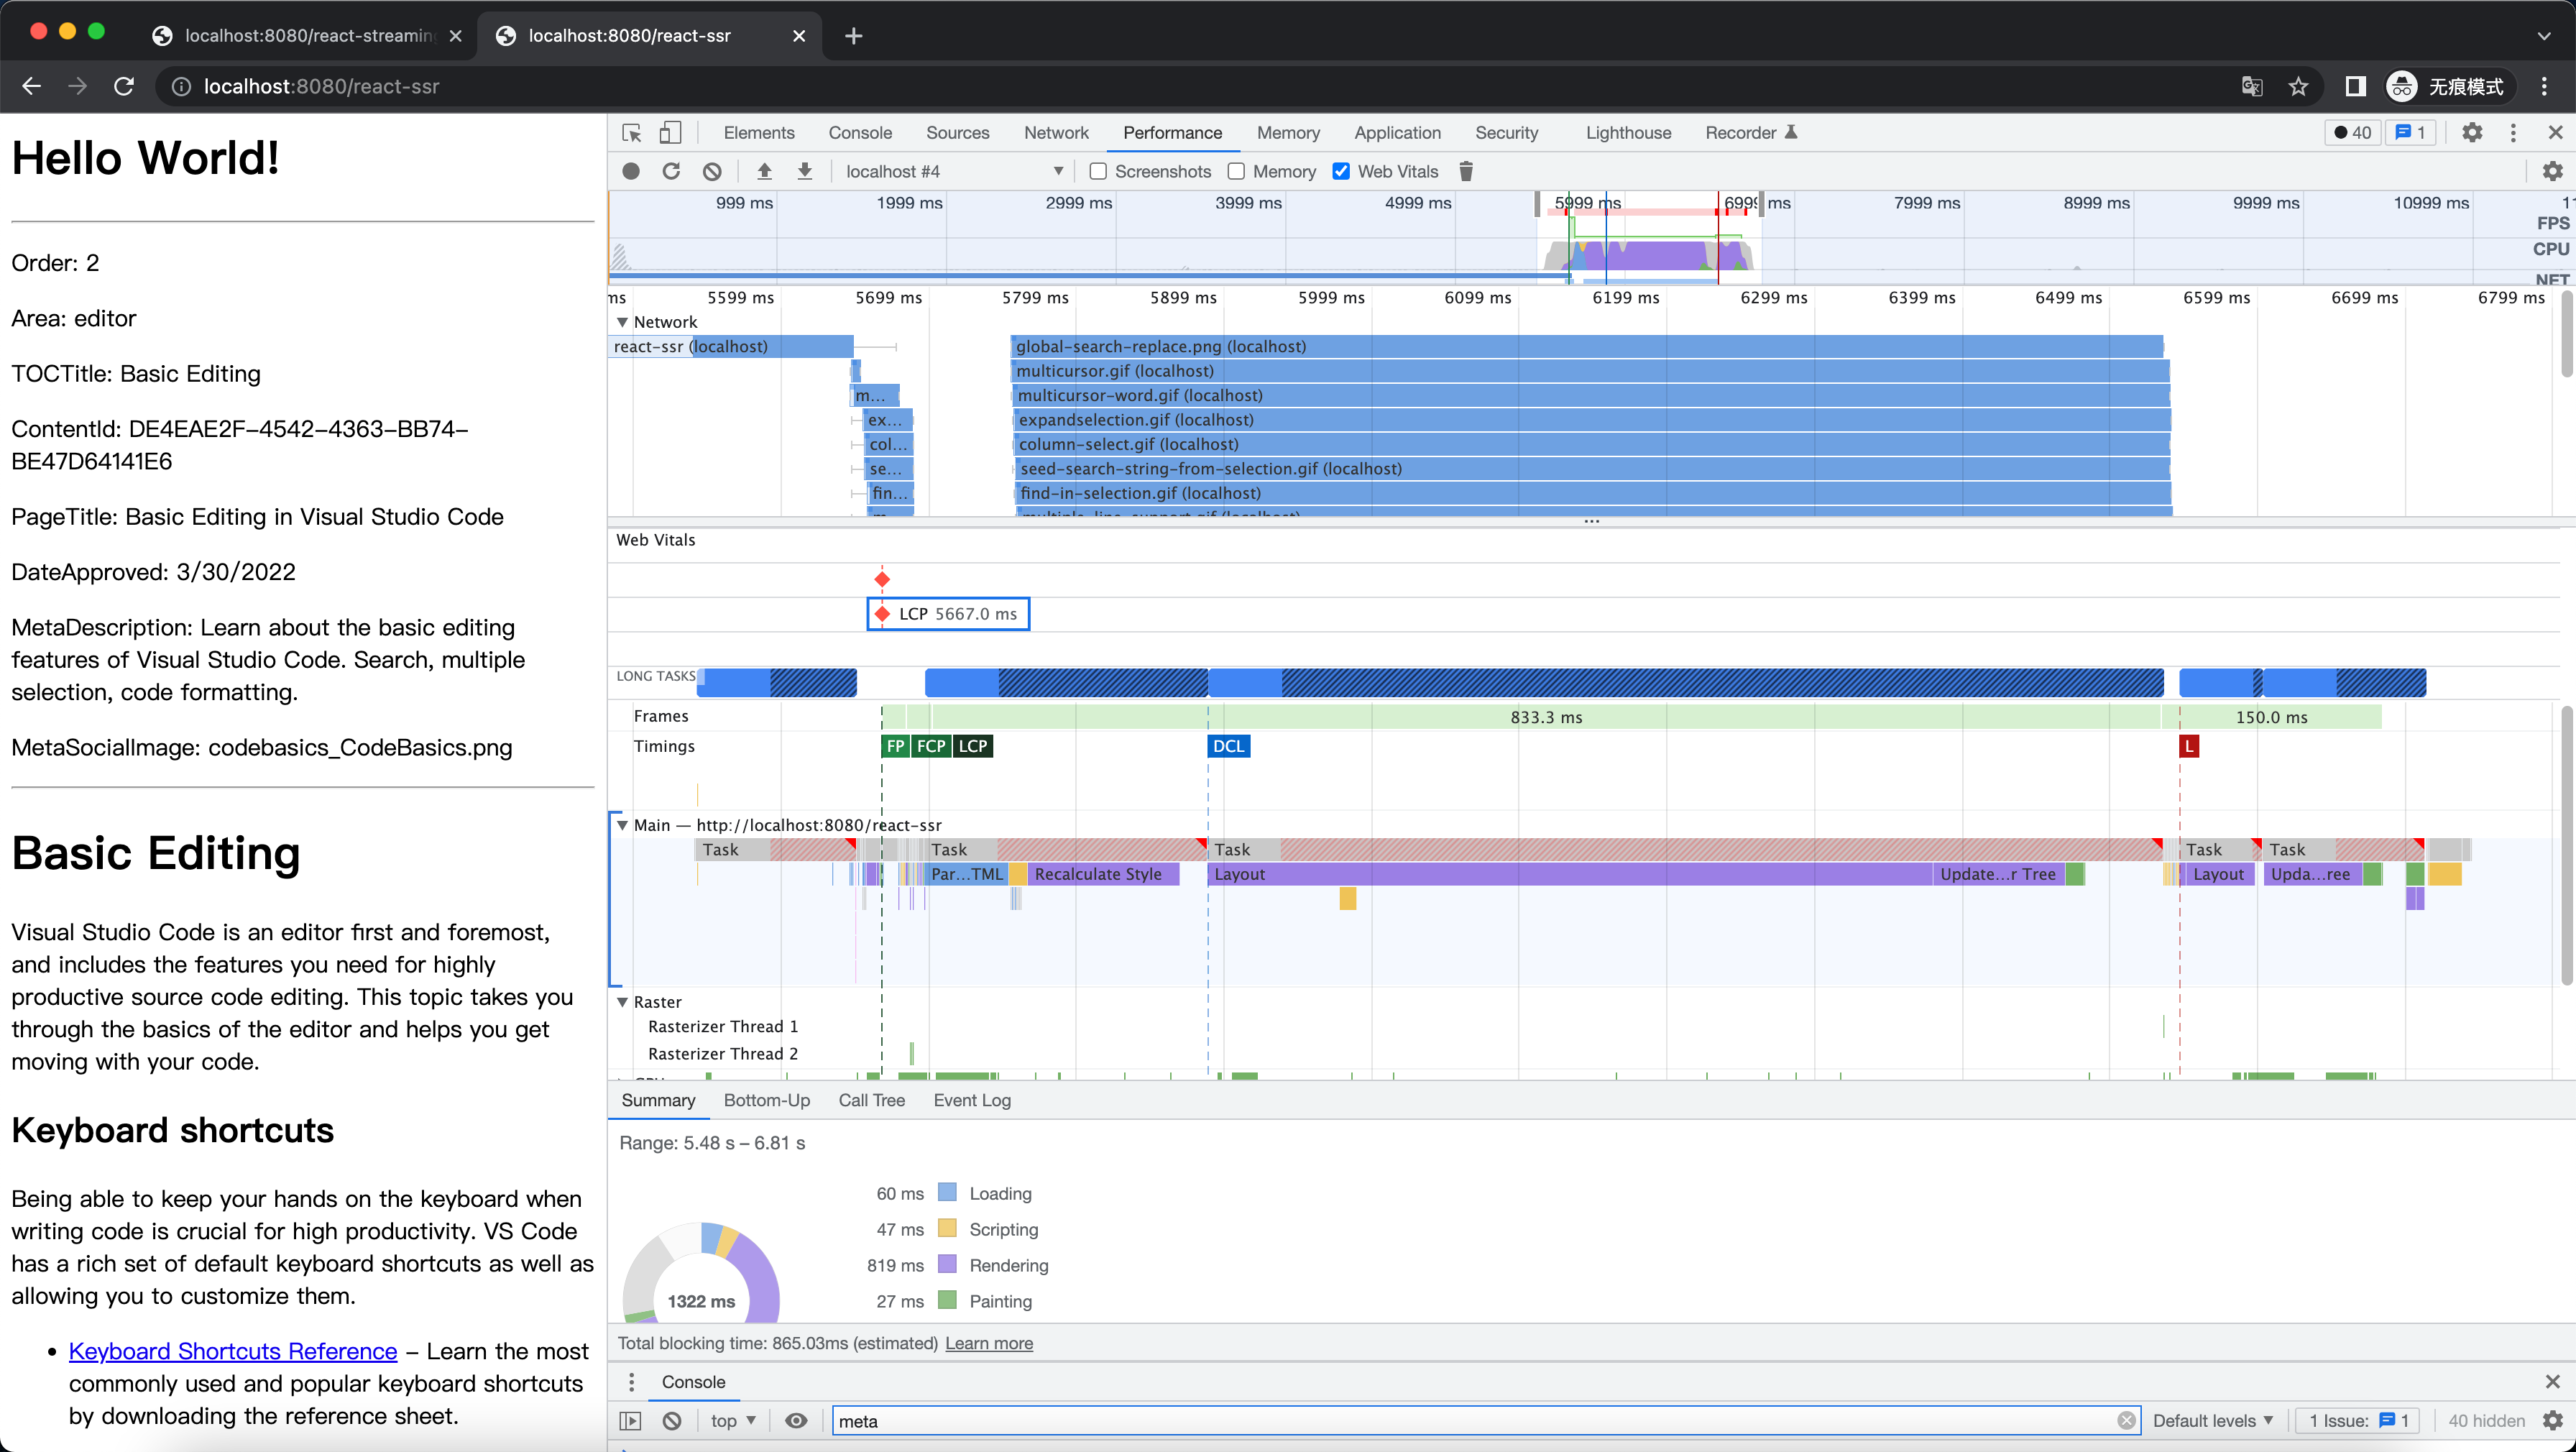The height and width of the screenshot is (1452, 2576).
Task: Uncheck the Web Vitals checkbox
Action: click(1341, 171)
